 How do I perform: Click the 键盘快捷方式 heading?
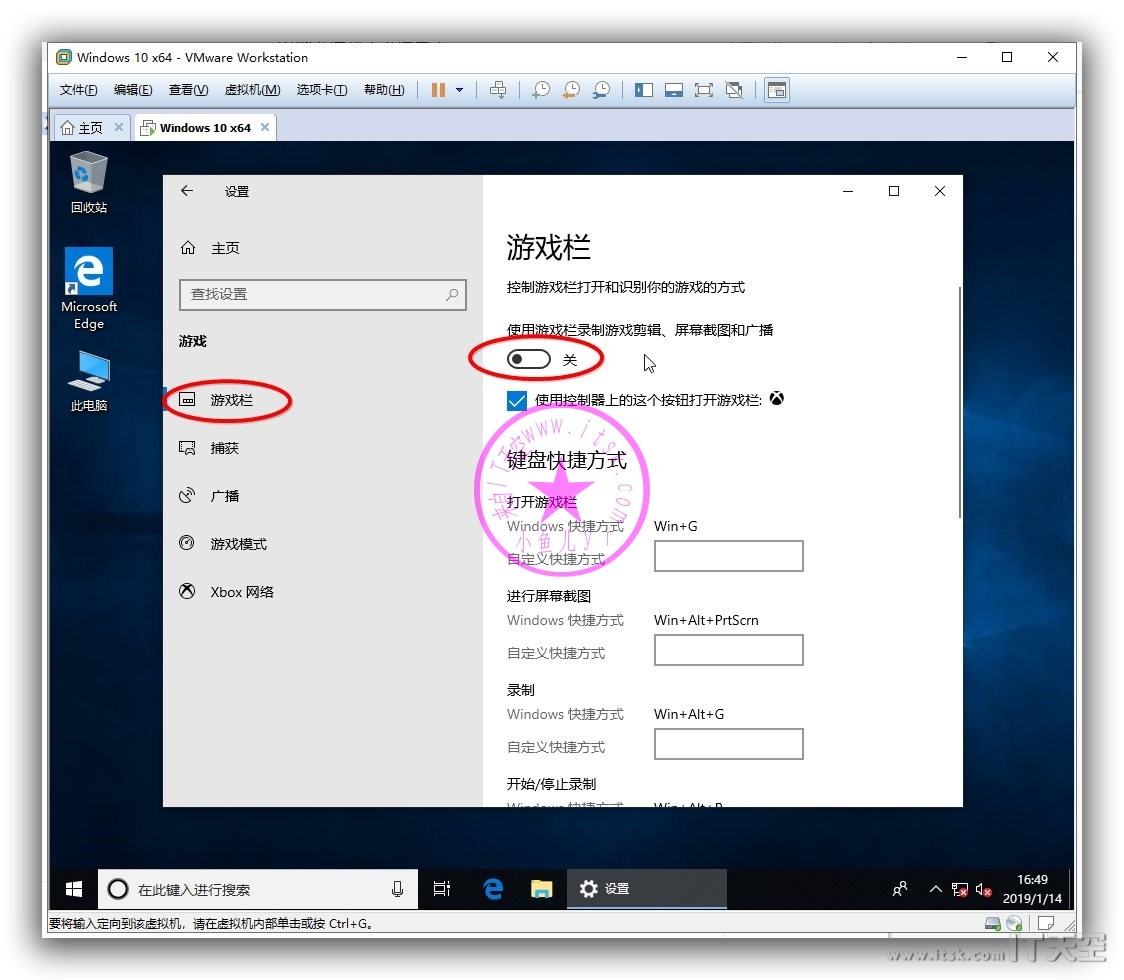[566, 460]
